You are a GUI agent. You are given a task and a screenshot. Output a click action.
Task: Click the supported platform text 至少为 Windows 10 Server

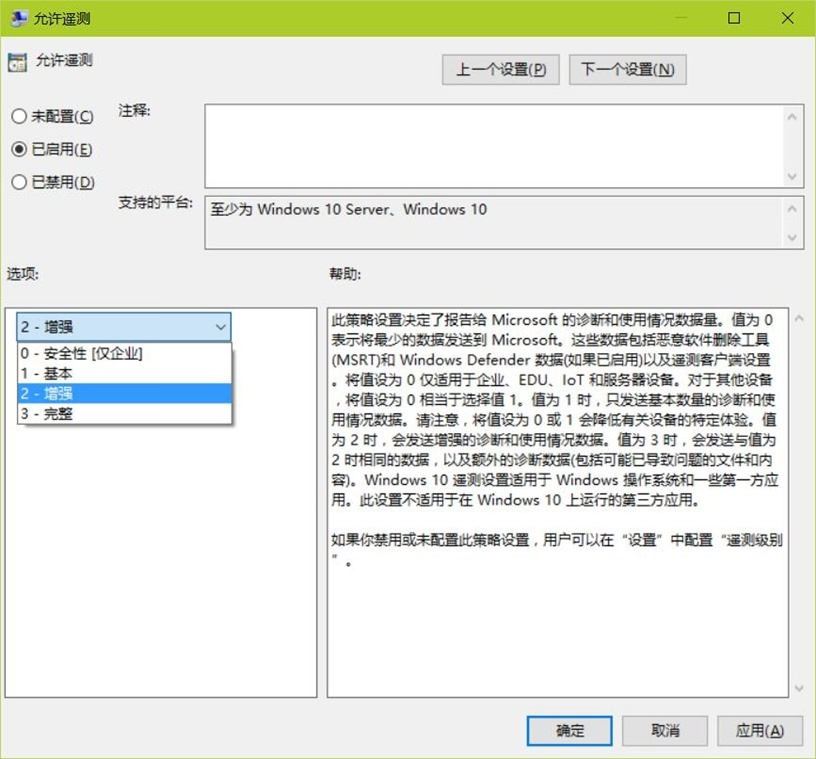(300, 209)
